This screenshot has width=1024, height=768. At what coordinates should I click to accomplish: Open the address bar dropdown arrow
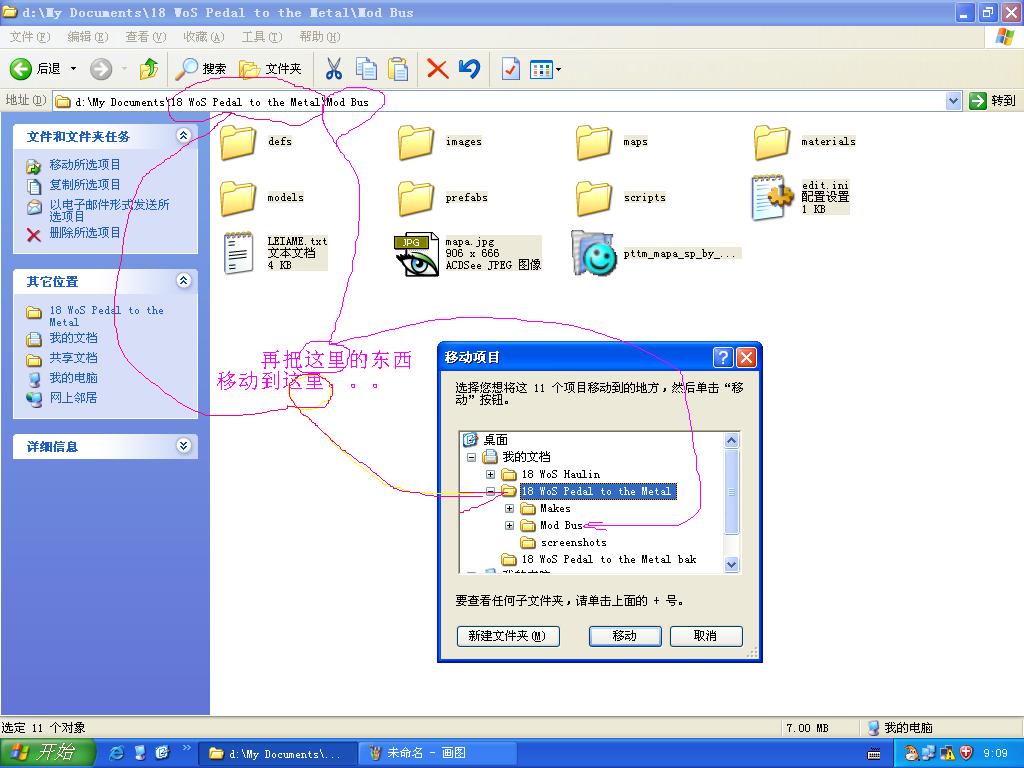pos(953,101)
